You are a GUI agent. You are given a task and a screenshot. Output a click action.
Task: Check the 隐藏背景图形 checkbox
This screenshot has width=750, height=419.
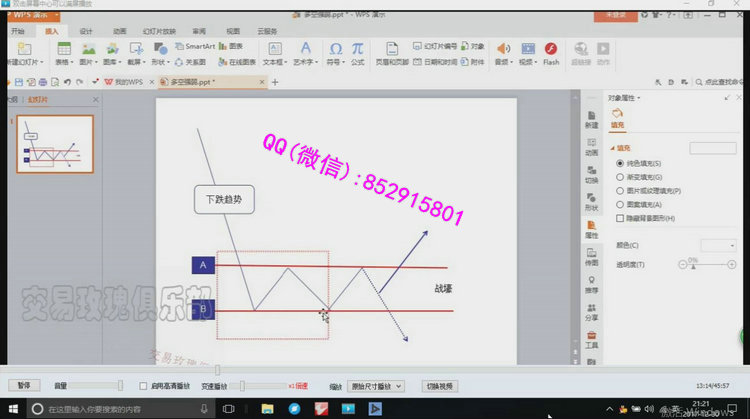(x=620, y=217)
